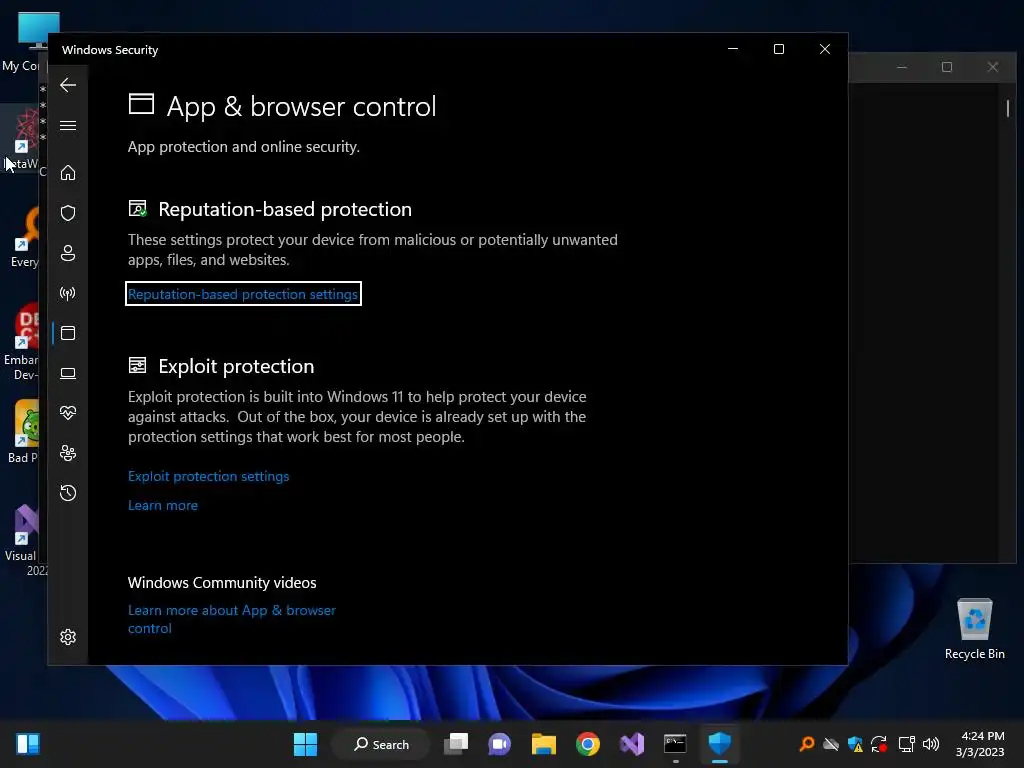Viewport: 1024px width, 768px height.
Task: Select the Recycle Bin desktop icon
Action: tap(974, 629)
